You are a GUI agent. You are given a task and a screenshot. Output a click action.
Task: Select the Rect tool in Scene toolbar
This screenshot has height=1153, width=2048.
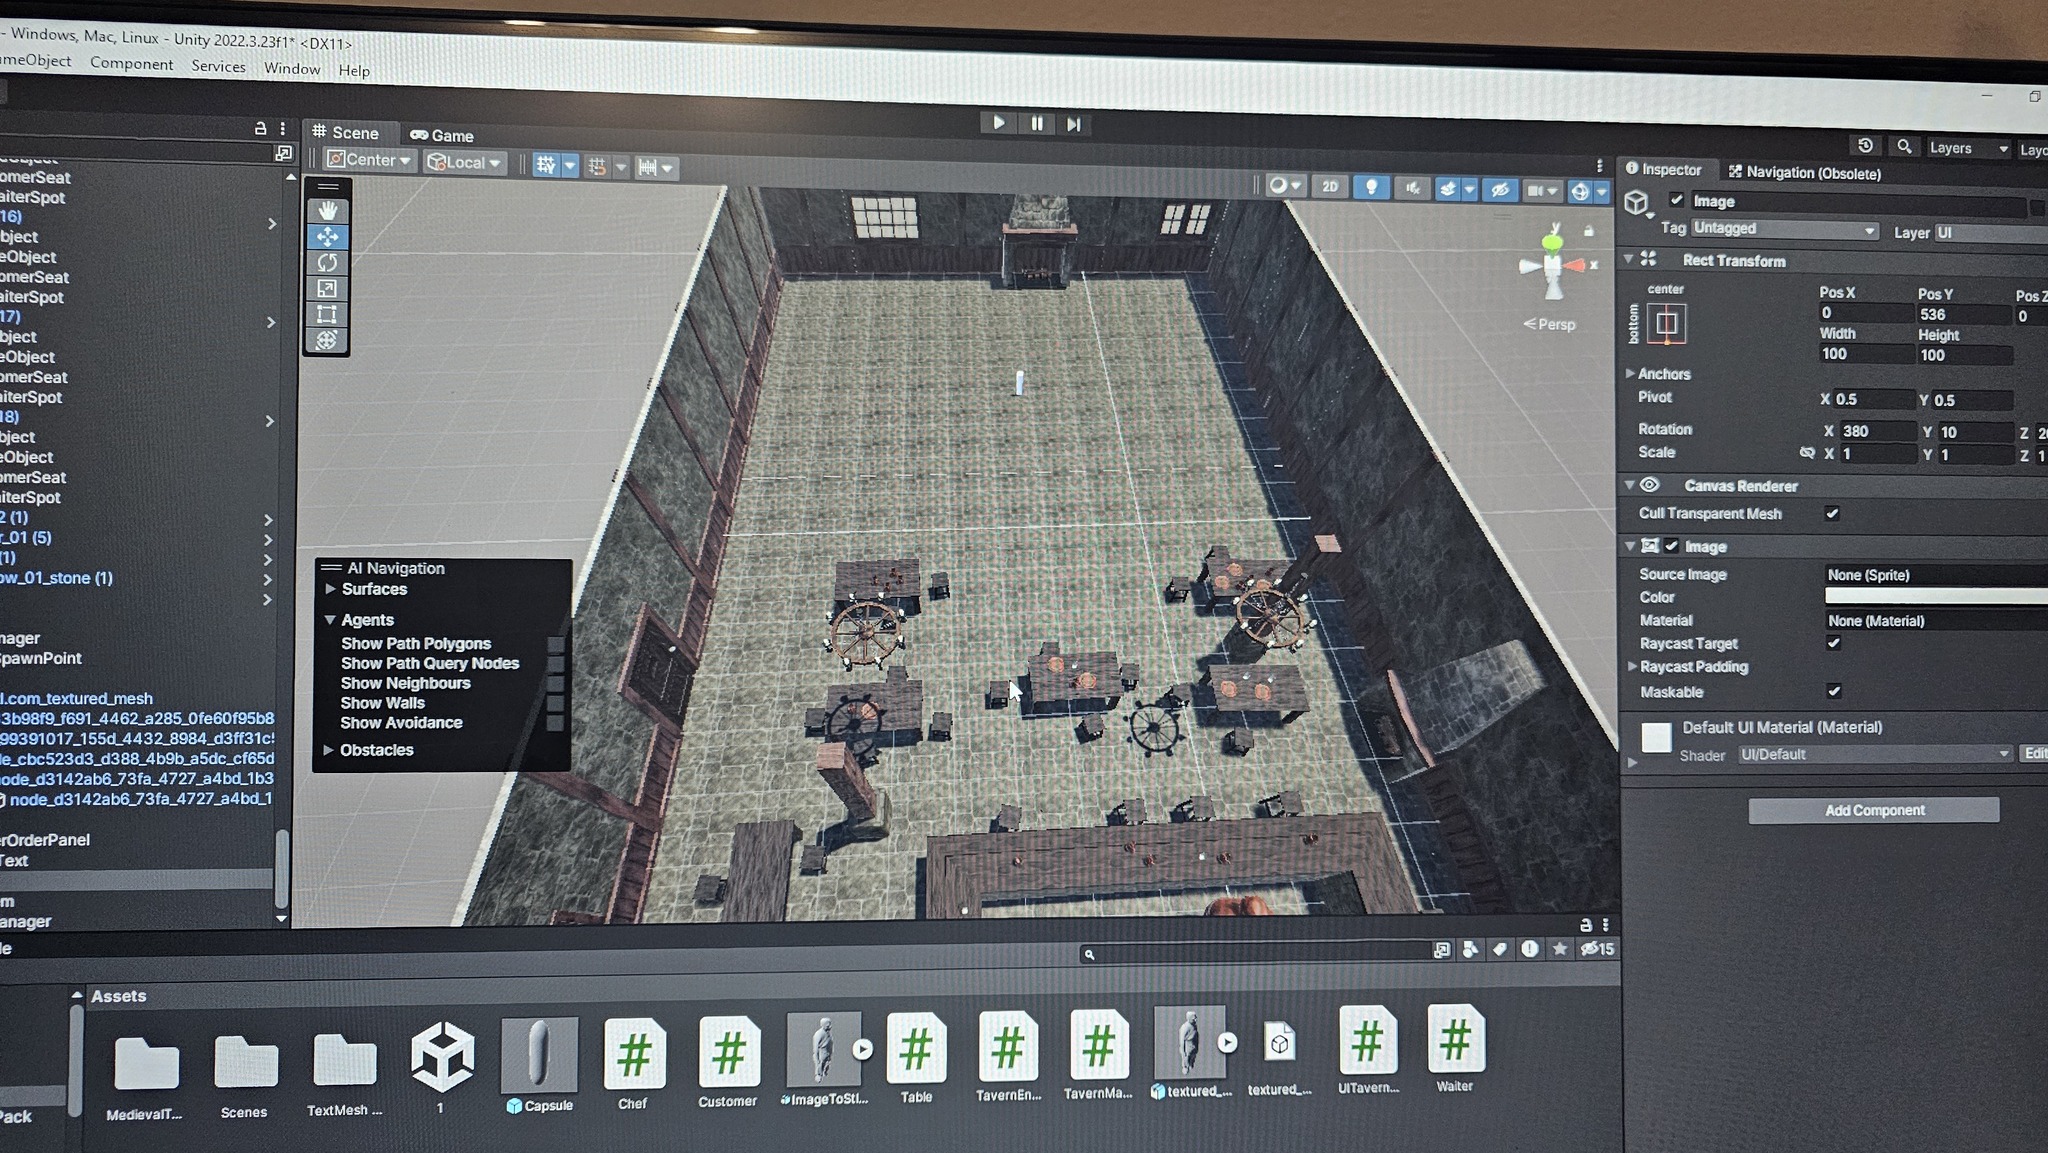pyautogui.click(x=327, y=315)
